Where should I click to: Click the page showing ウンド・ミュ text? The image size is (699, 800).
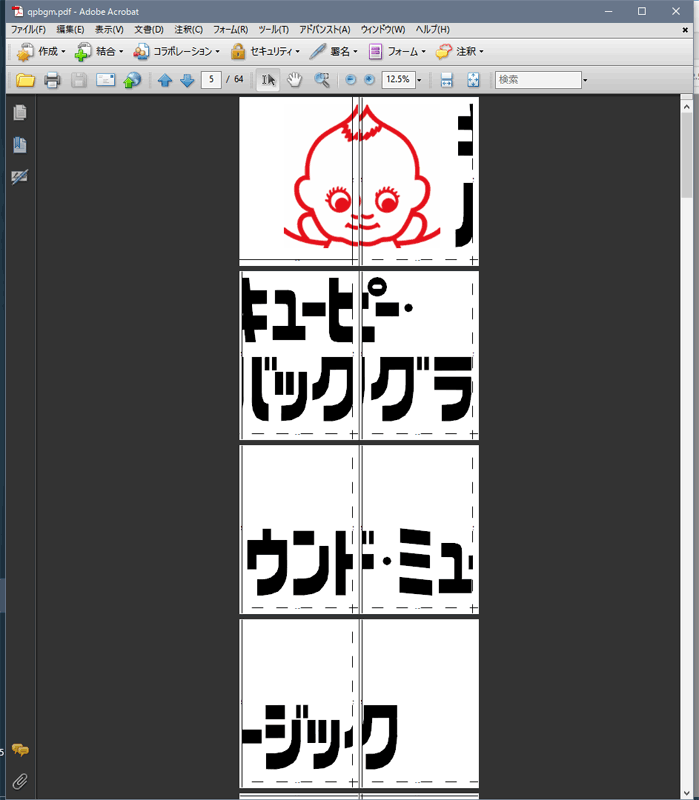point(359,529)
